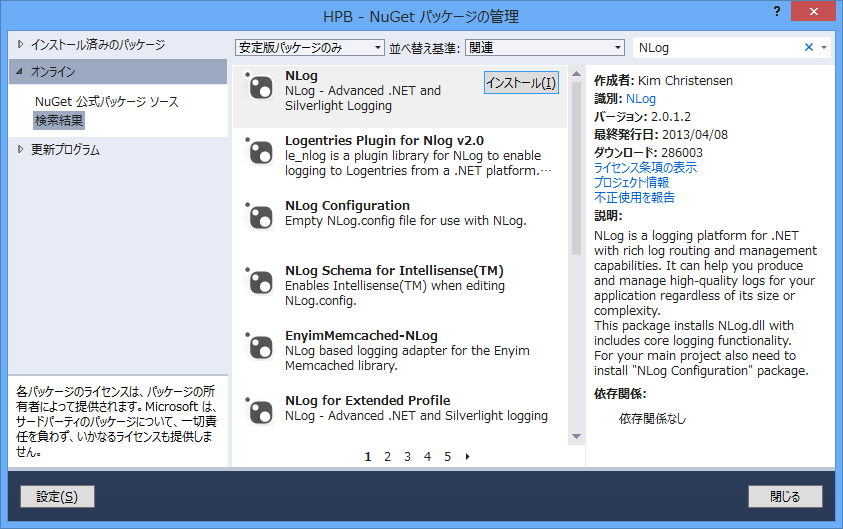Click the NLog Configuration package icon

(260, 216)
